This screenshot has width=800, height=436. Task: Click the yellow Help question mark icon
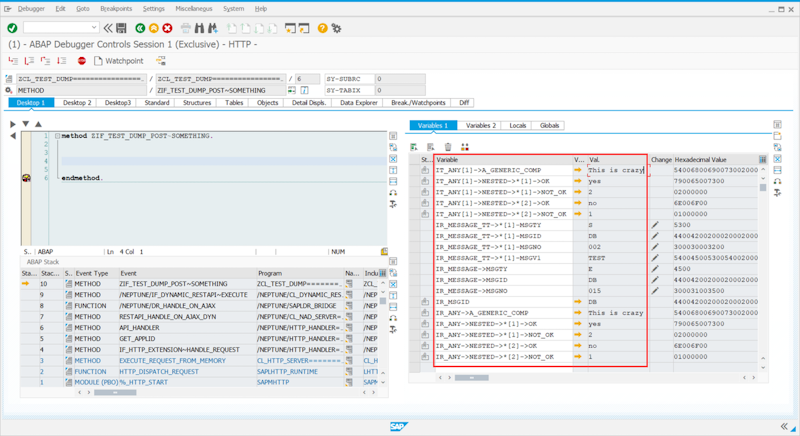[x=322, y=28]
